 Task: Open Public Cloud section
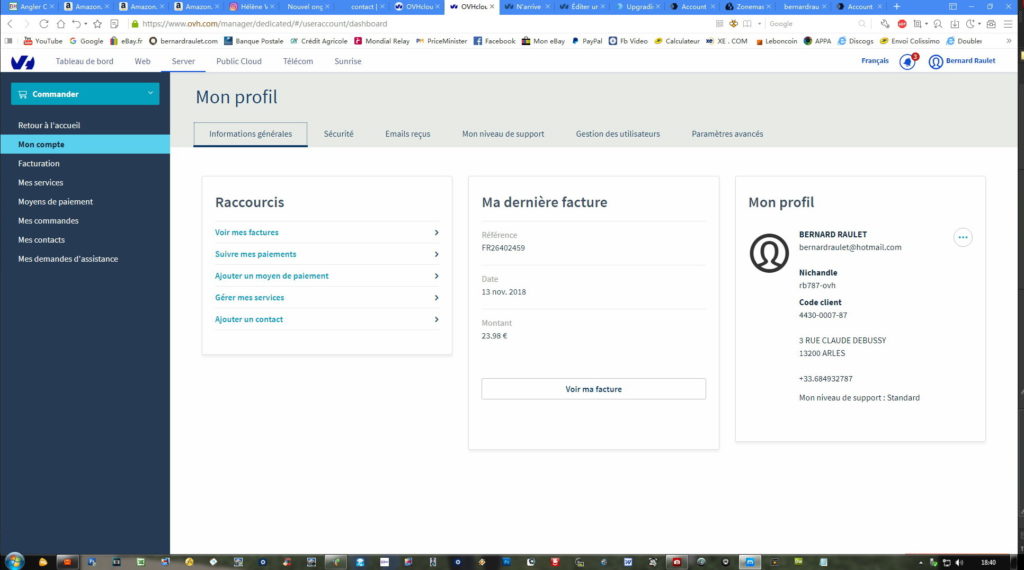(x=239, y=61)
